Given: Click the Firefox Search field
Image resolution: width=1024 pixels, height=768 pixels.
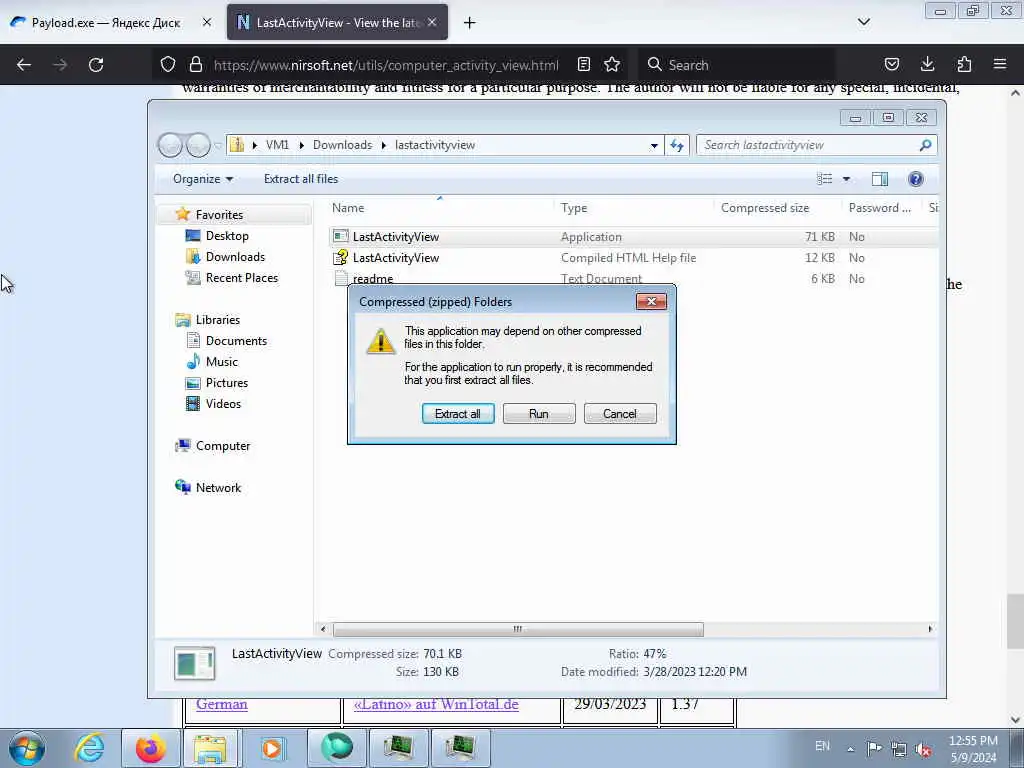Looking at the screenshot, I should click(736, 65).
